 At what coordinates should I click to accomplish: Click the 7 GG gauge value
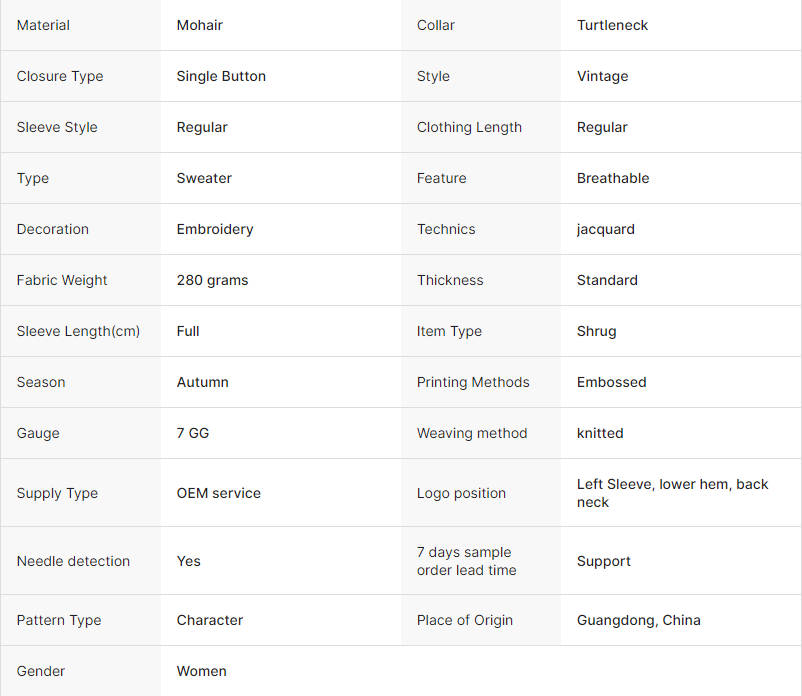193,433
